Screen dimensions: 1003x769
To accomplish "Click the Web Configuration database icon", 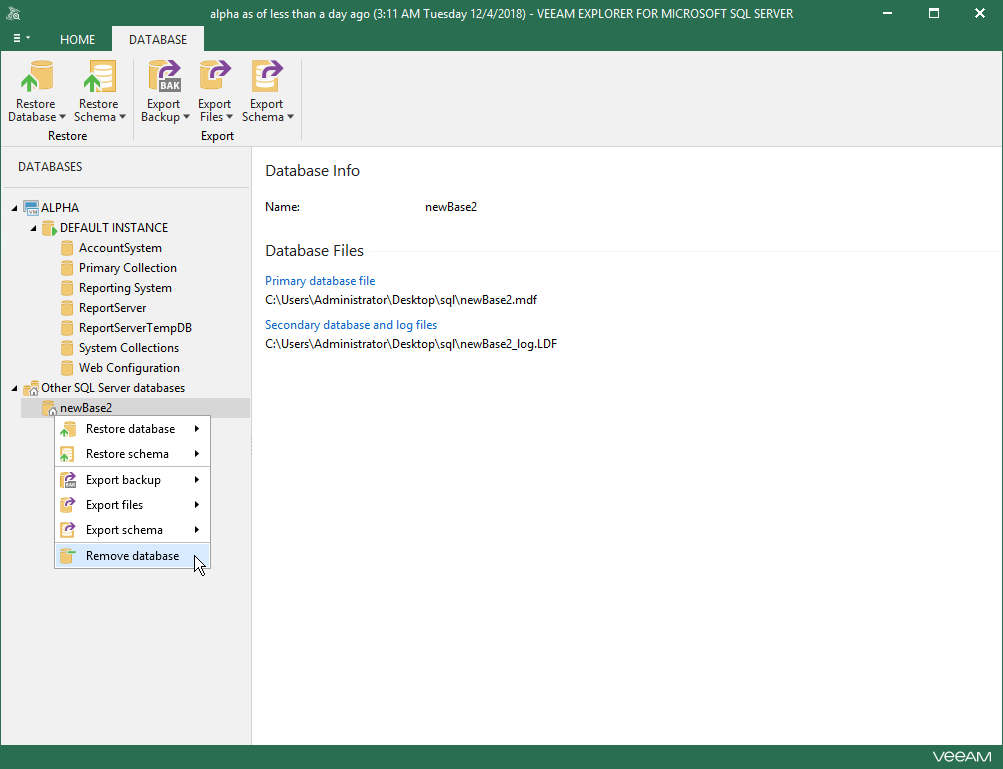I will coord(67,368).
